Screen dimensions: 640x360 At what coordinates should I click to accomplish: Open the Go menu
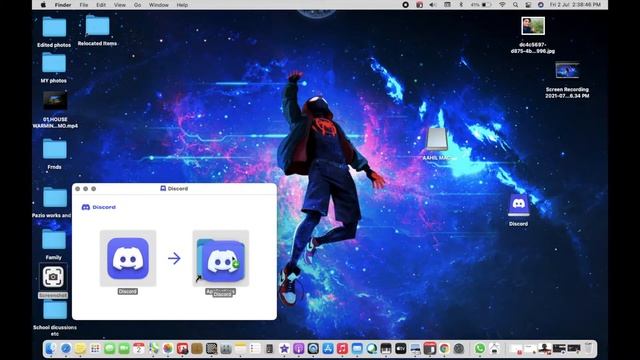pos(138,5)
